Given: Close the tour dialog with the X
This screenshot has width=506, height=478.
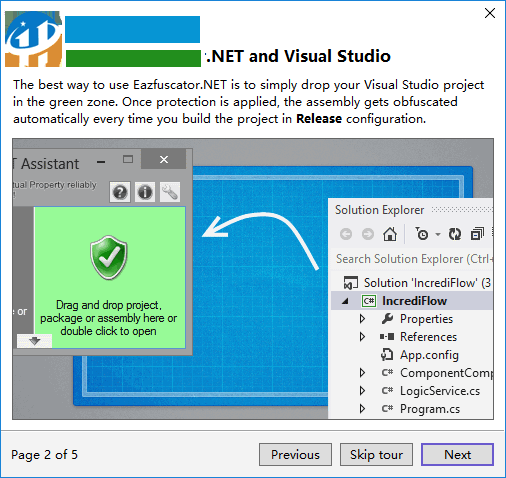Looking at the screenshot, I should click(x=490, y=13).
